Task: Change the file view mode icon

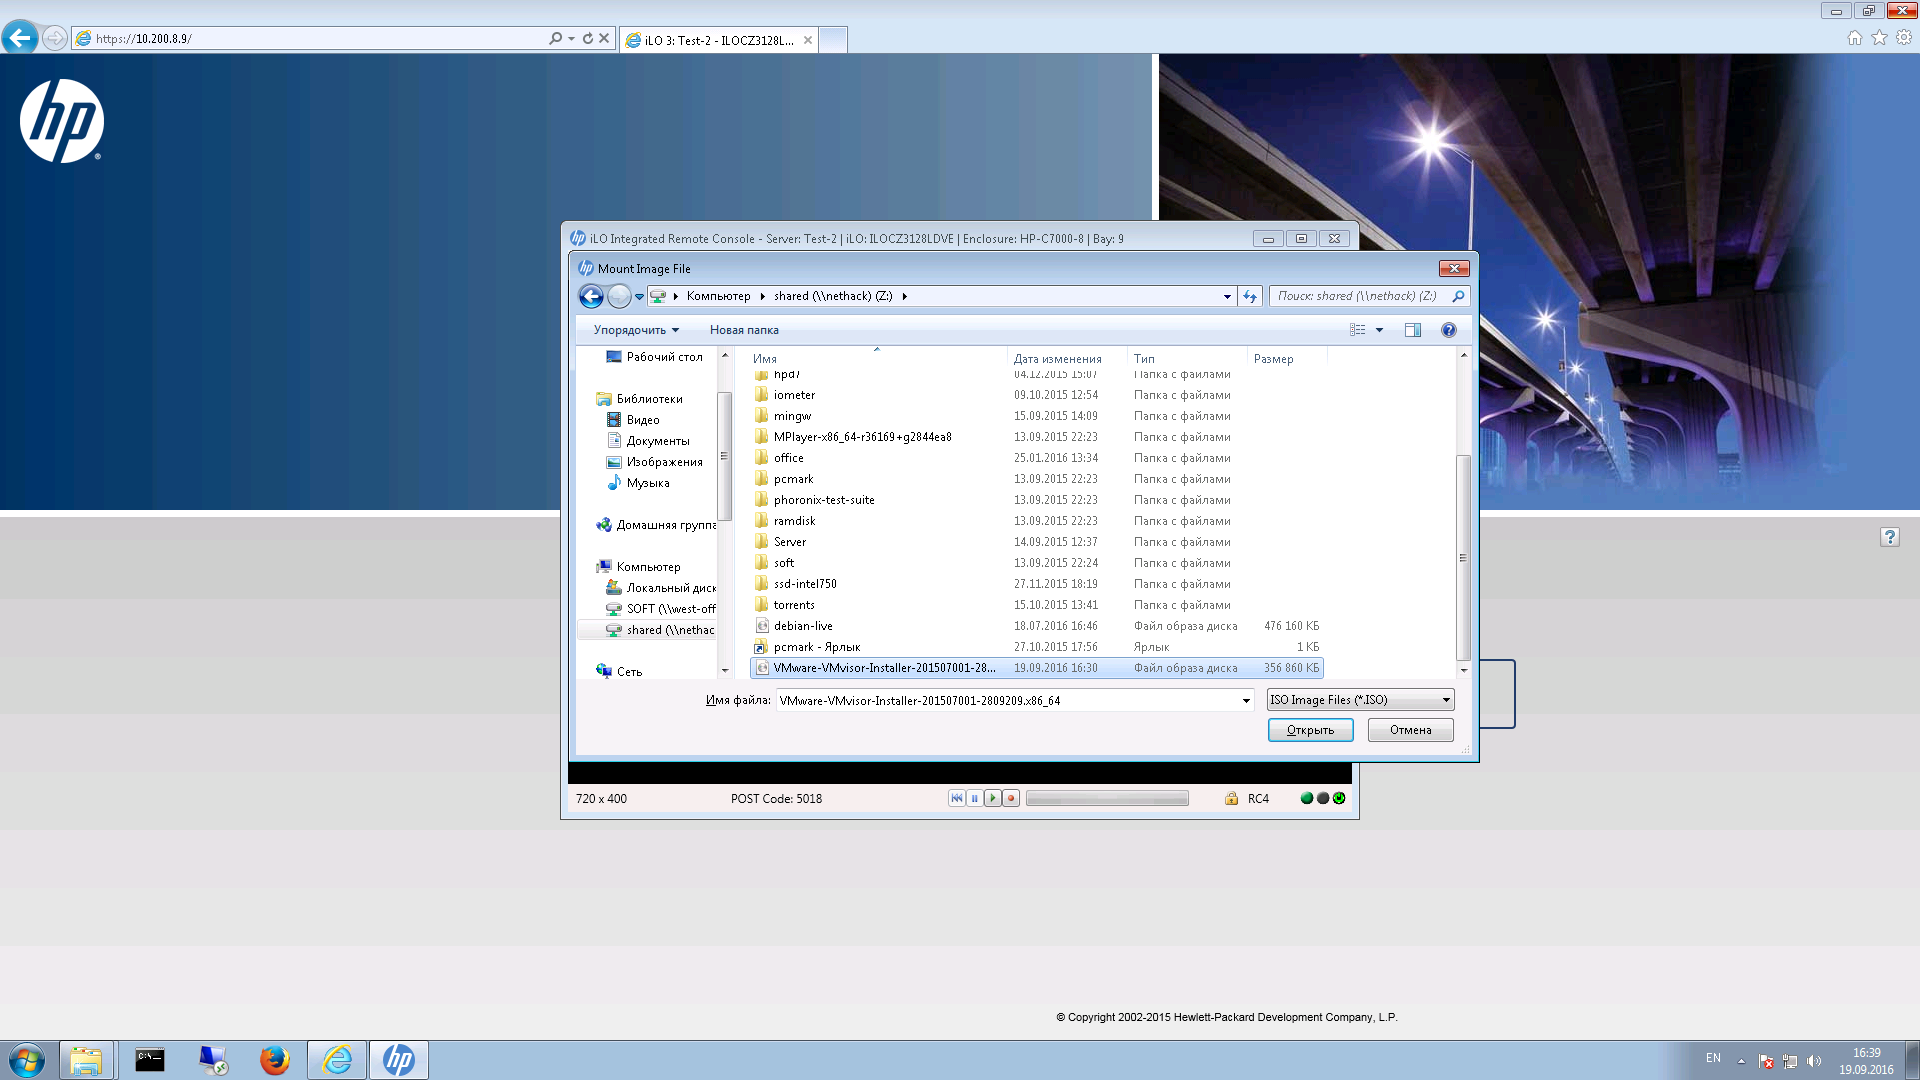Action: tap(1357, 330)
